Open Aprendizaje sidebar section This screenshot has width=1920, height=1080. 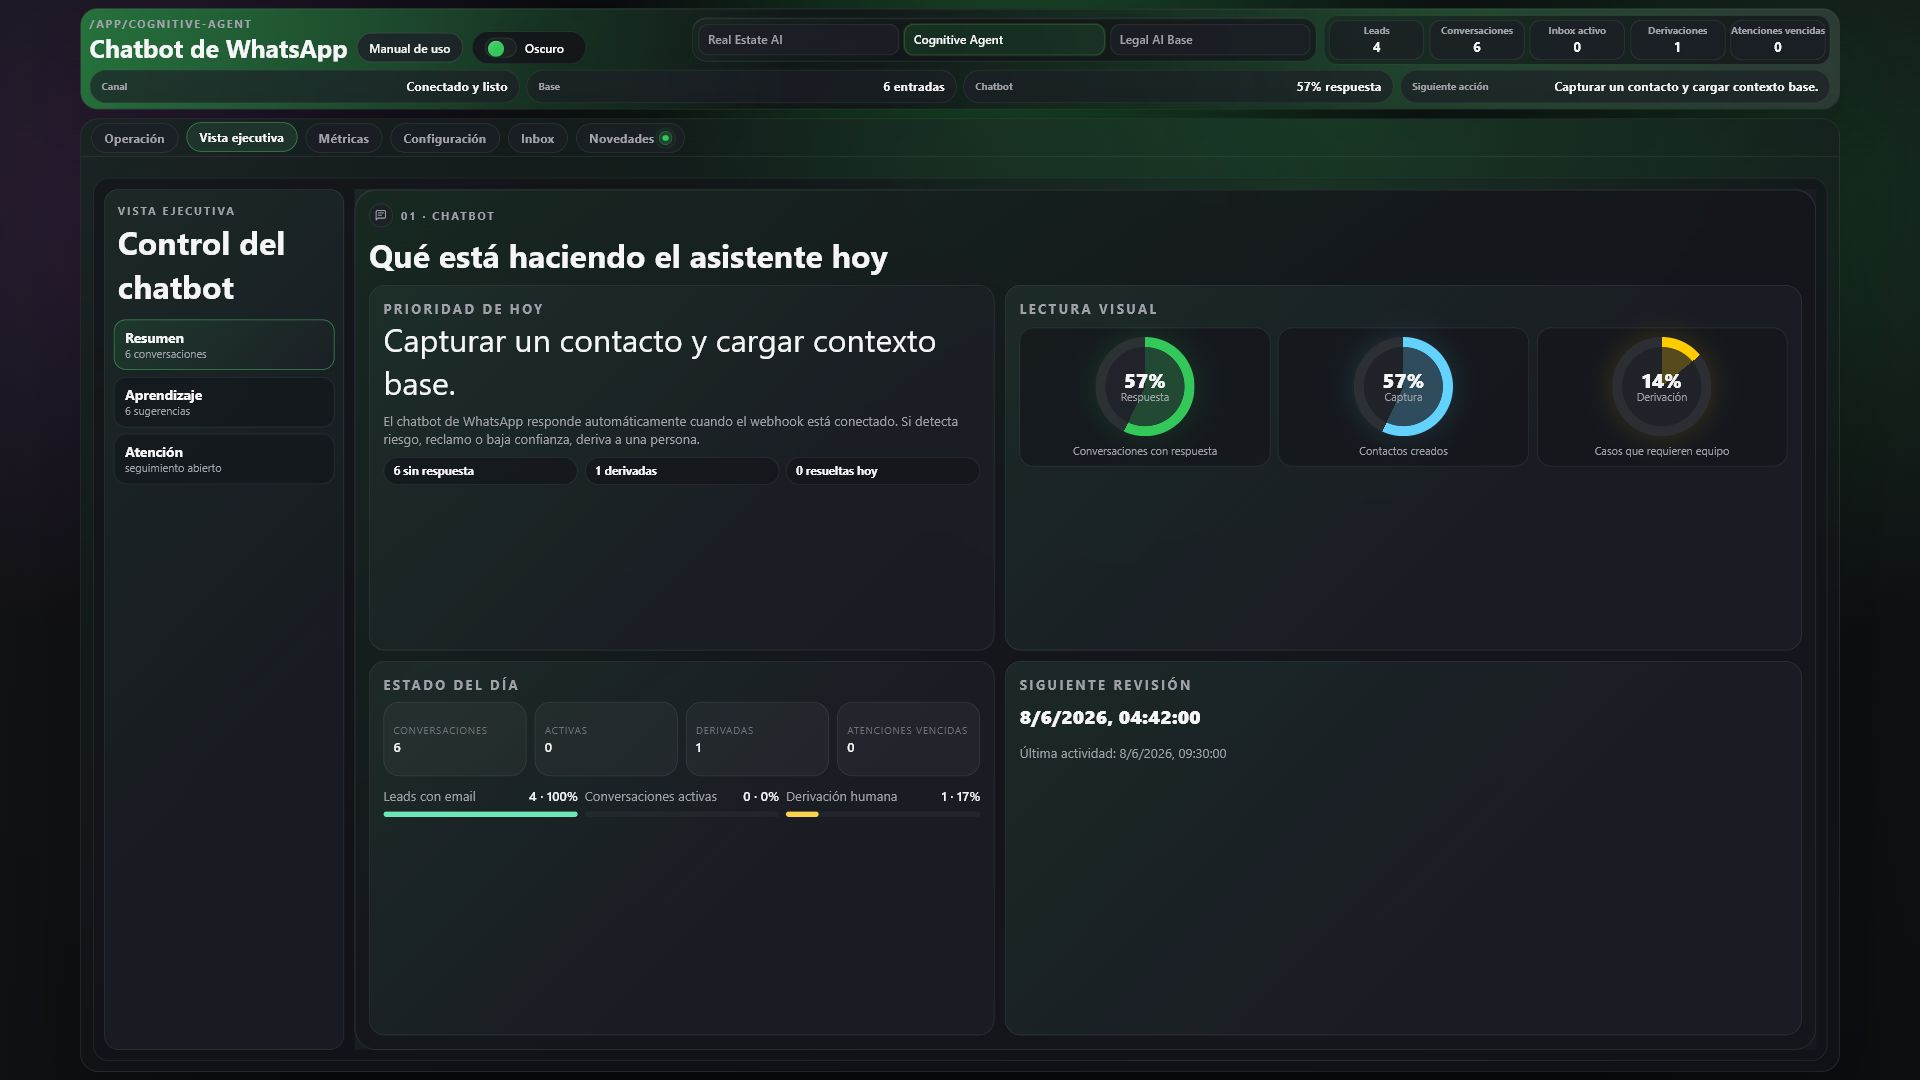point(224,402)
